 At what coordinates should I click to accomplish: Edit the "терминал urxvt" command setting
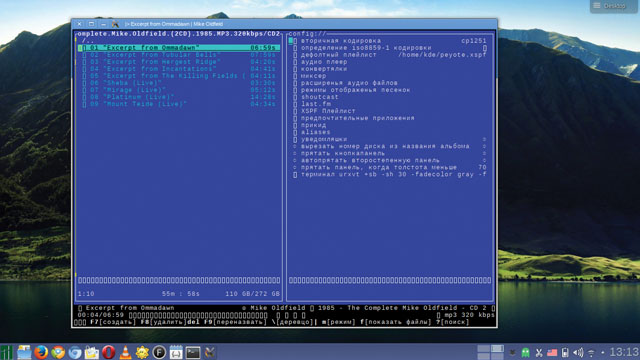[389, 174]
